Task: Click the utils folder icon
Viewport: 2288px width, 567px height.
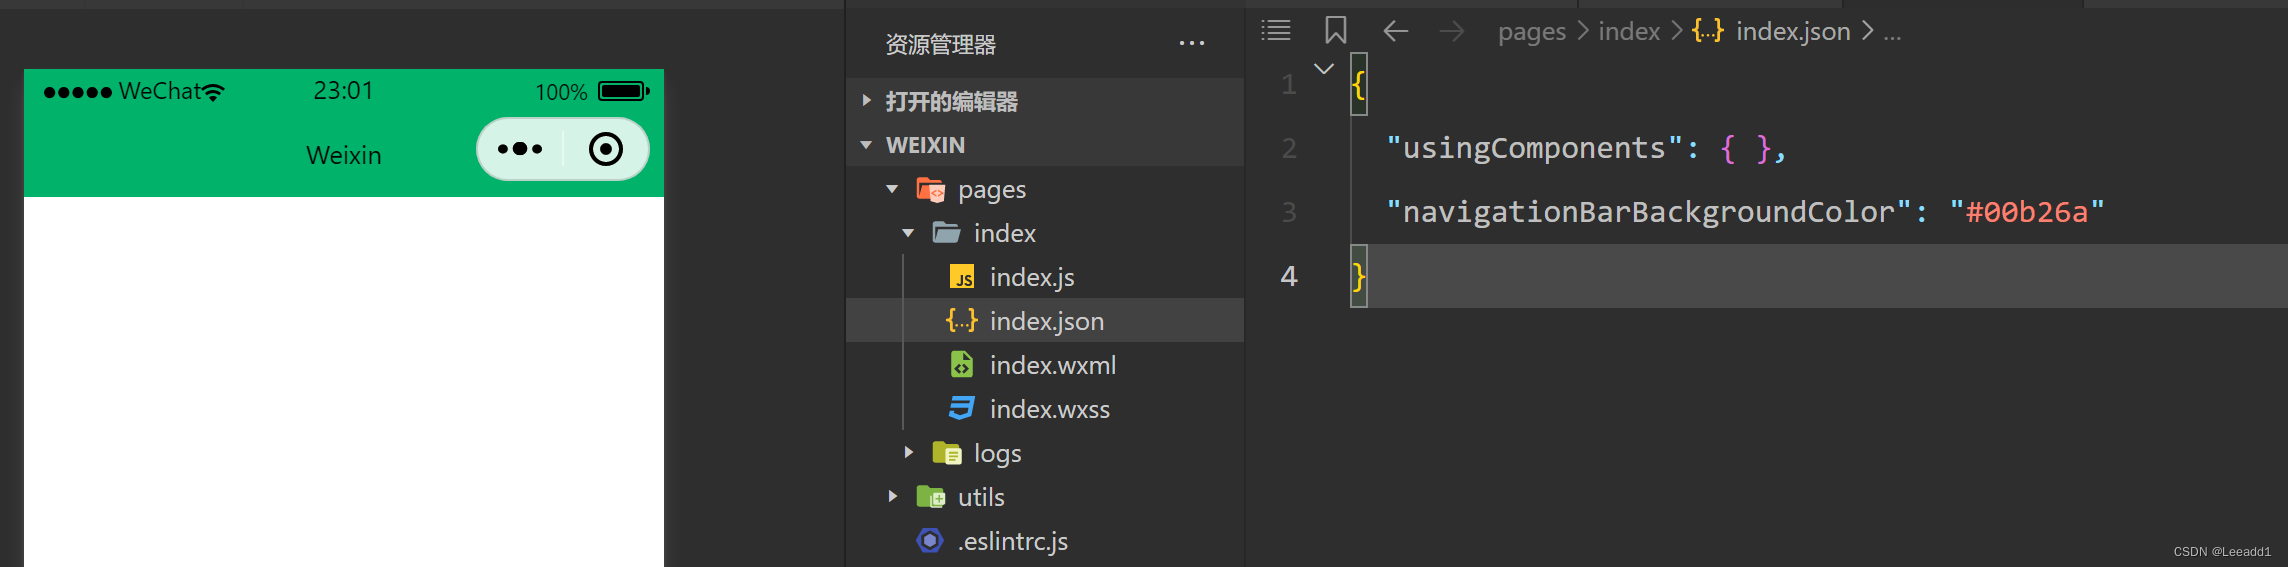Action: pos(930,497)
